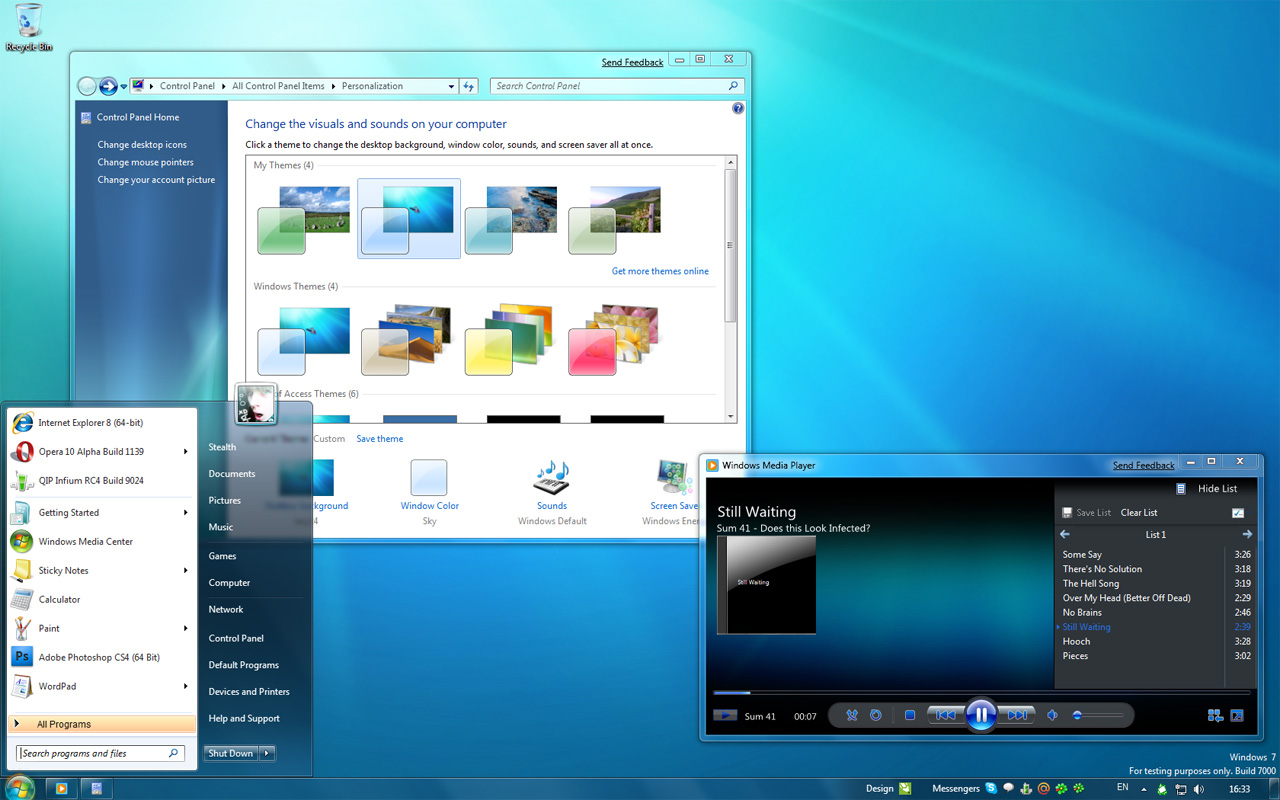Screen dimensions: 1280x800
Task: Go to the previous playlist arrow
Action: pos(1065,535)
